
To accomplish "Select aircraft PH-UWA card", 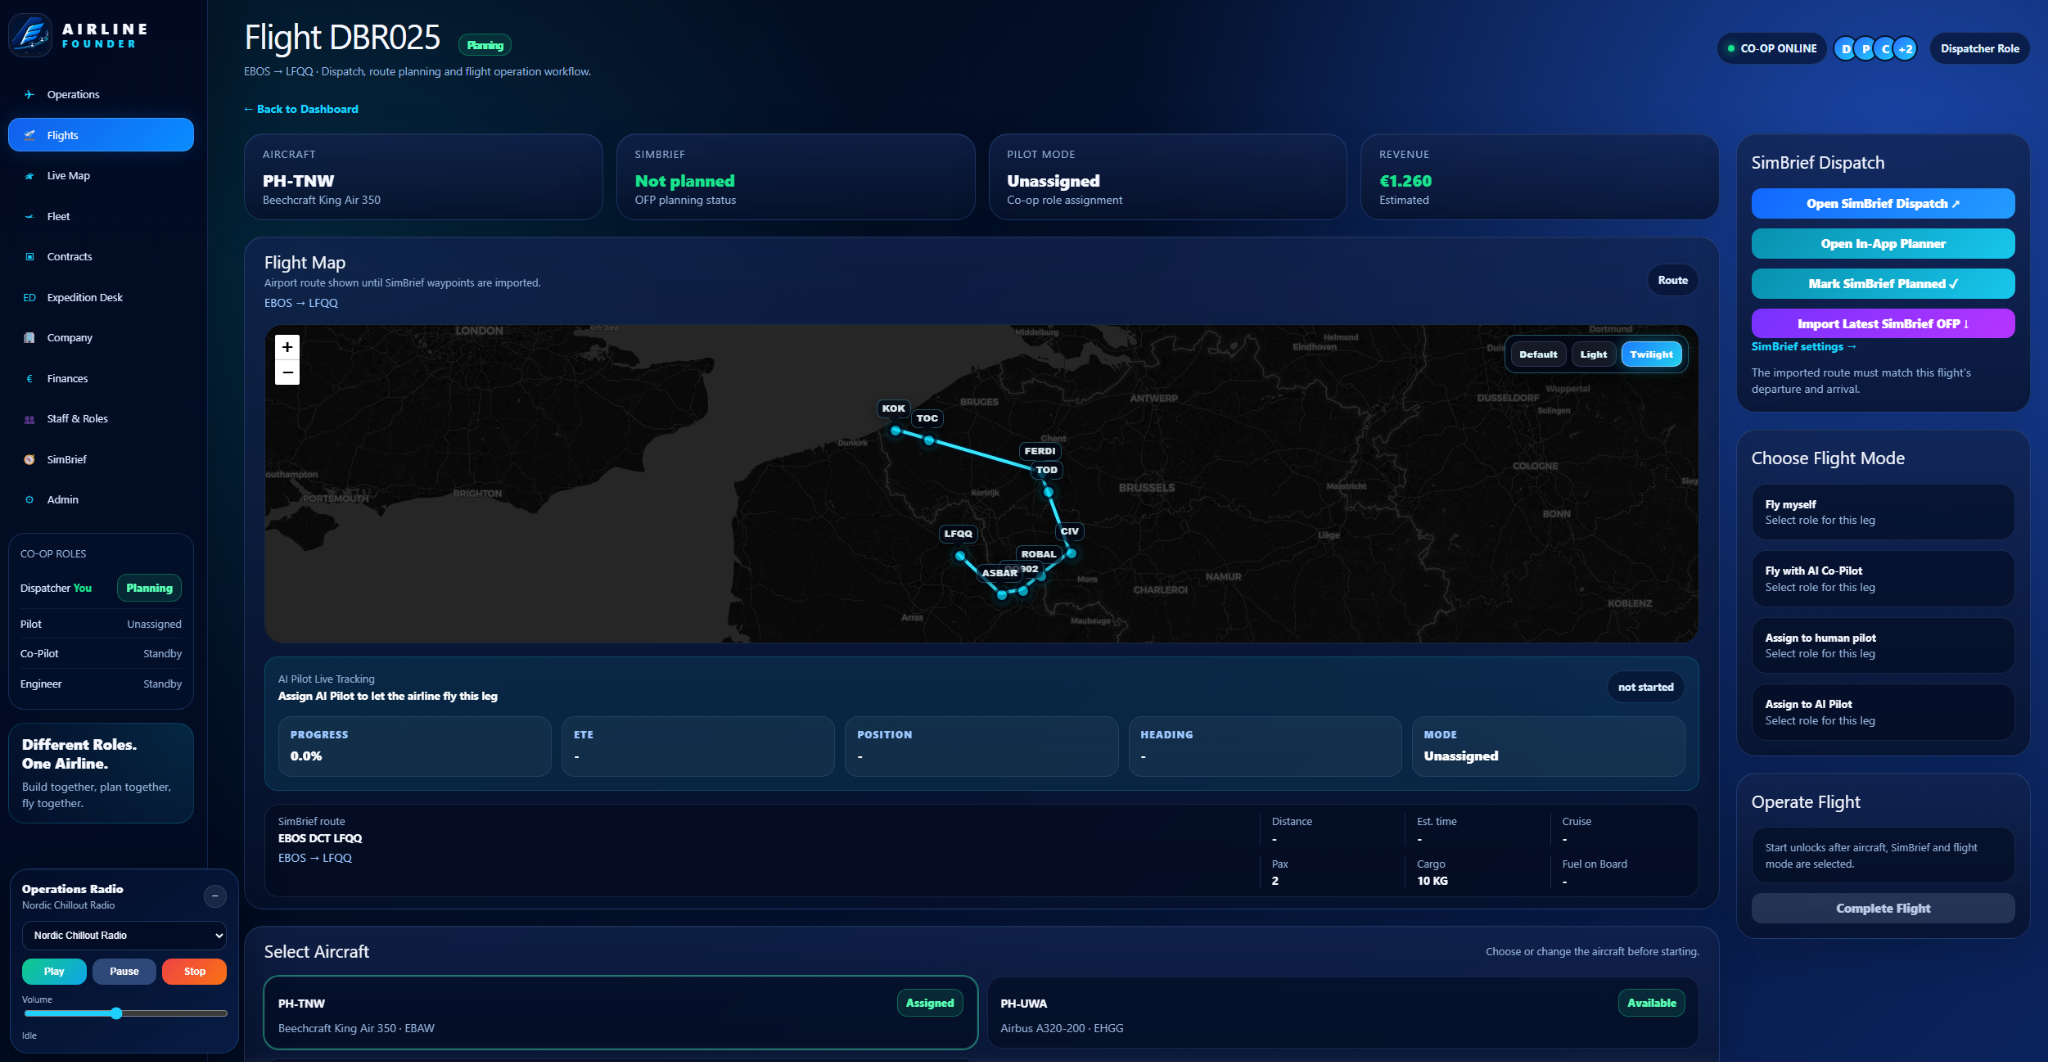I will (x=1343, y=1013).
